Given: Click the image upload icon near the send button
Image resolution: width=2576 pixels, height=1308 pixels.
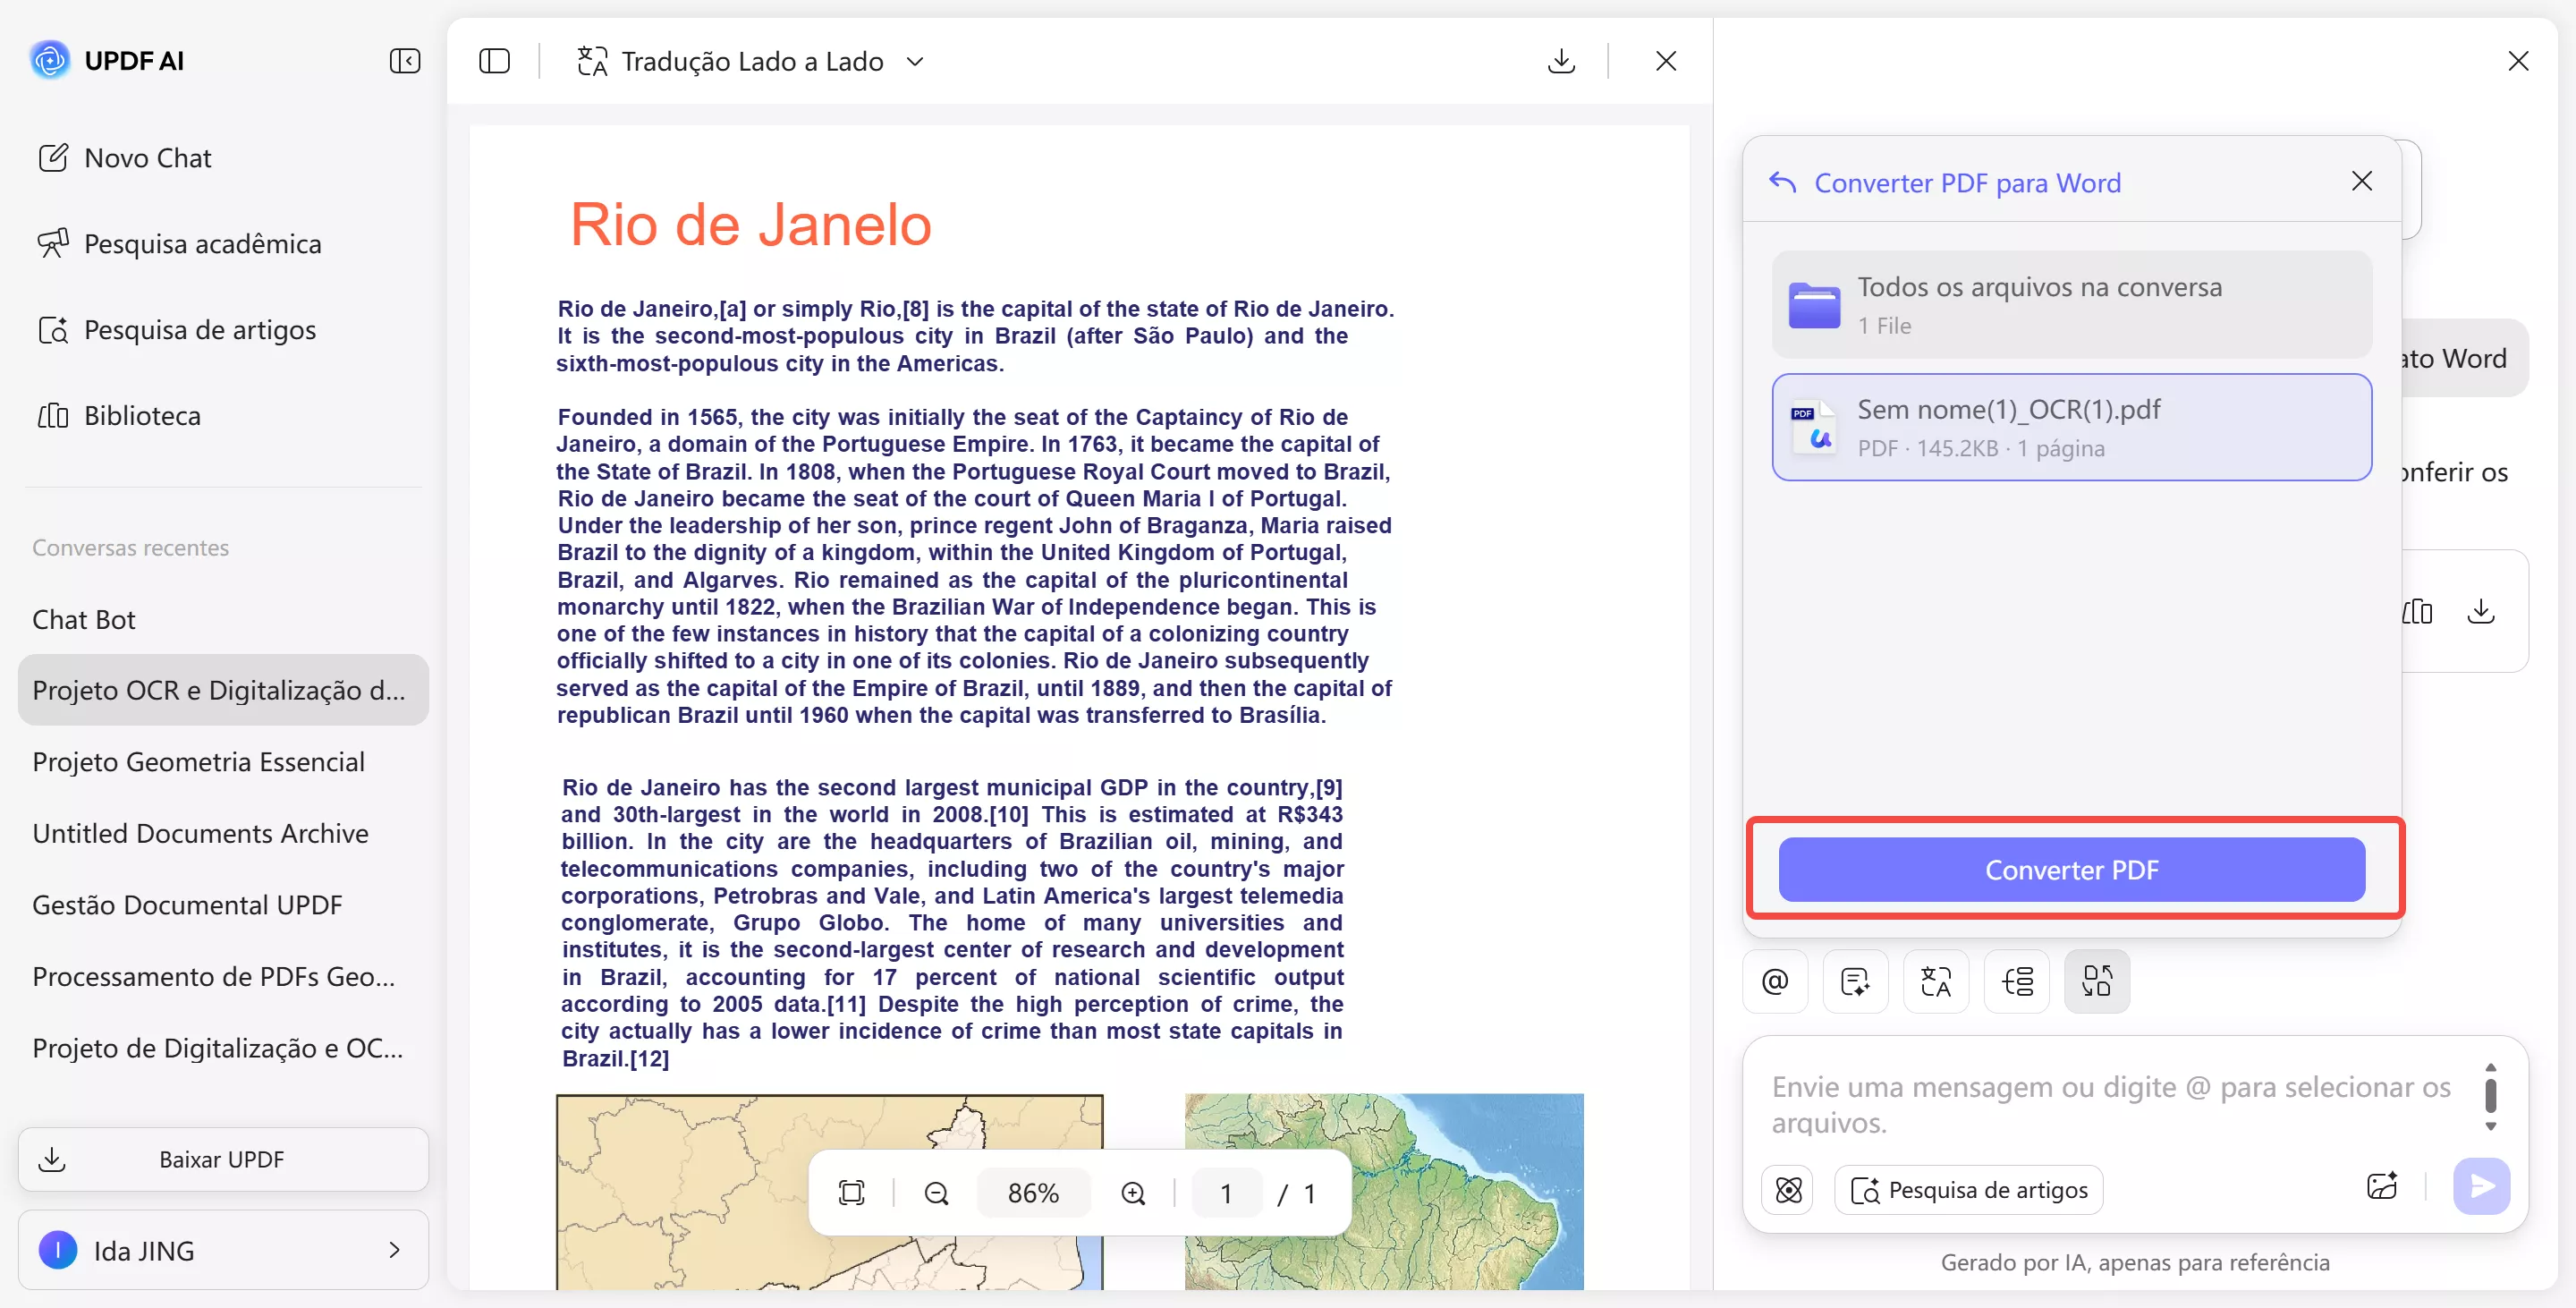Looking at the screenshot, I should coord(2383,1186).
